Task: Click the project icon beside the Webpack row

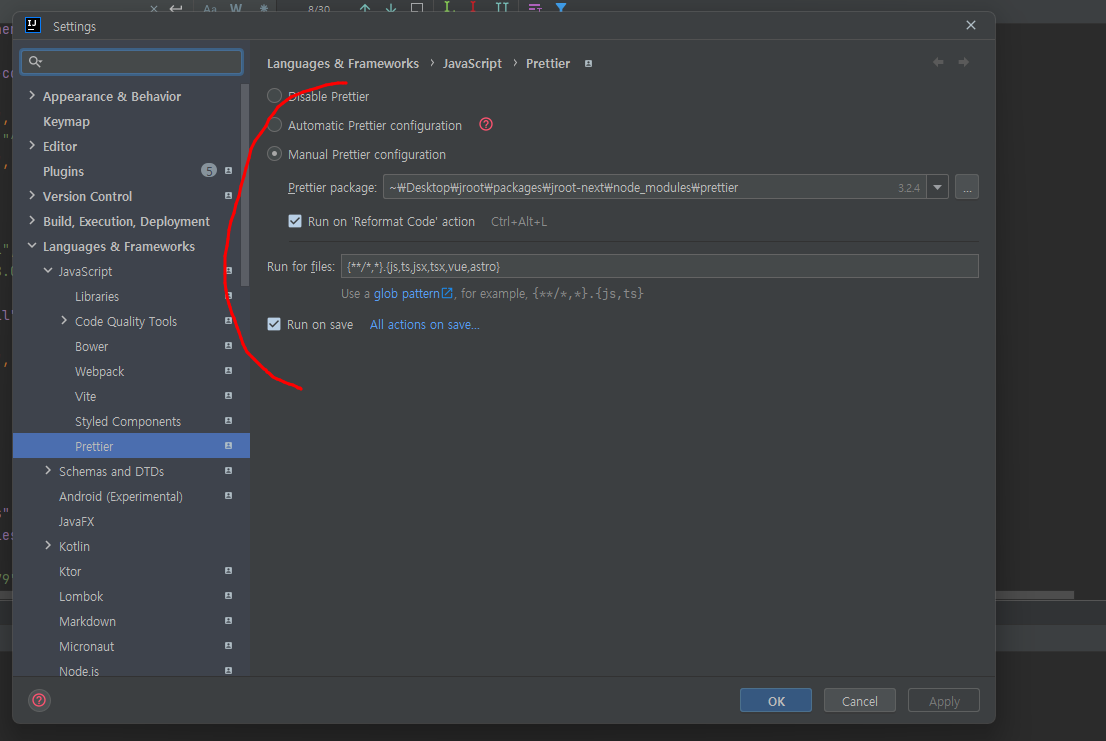Action: pyautogui.click(x=229, y=371)
